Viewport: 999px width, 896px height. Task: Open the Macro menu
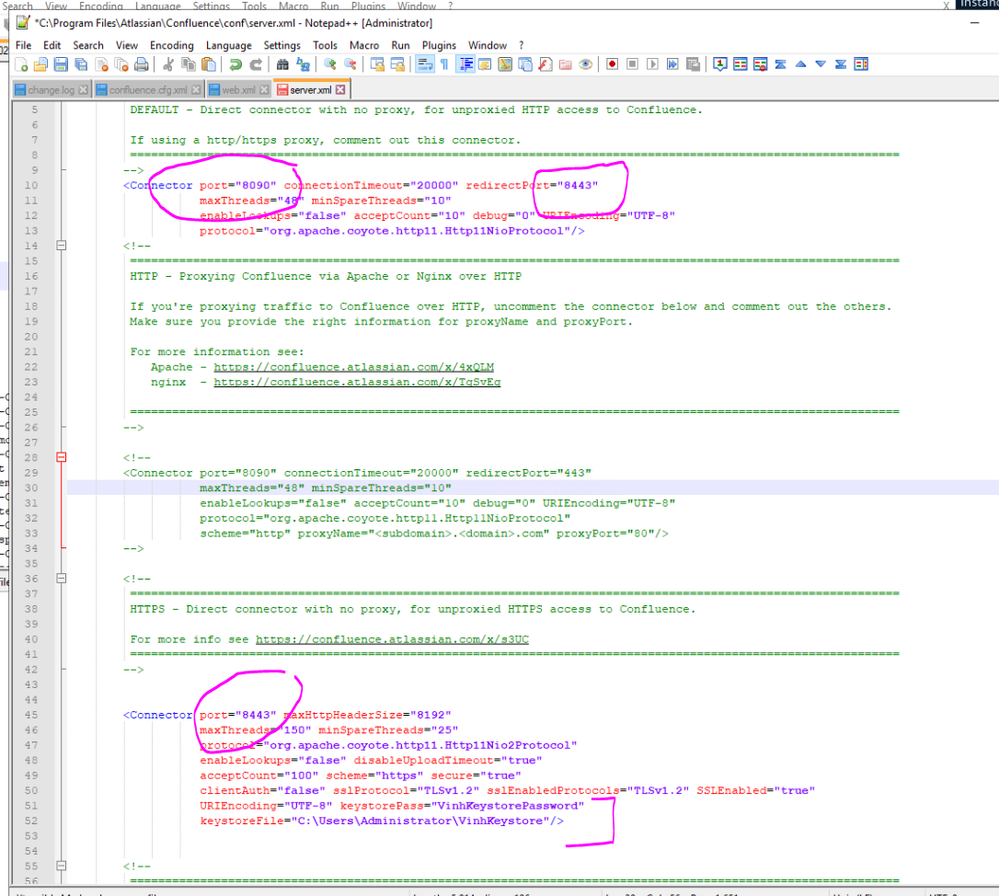pyautogui.click(x=364, y=45)
